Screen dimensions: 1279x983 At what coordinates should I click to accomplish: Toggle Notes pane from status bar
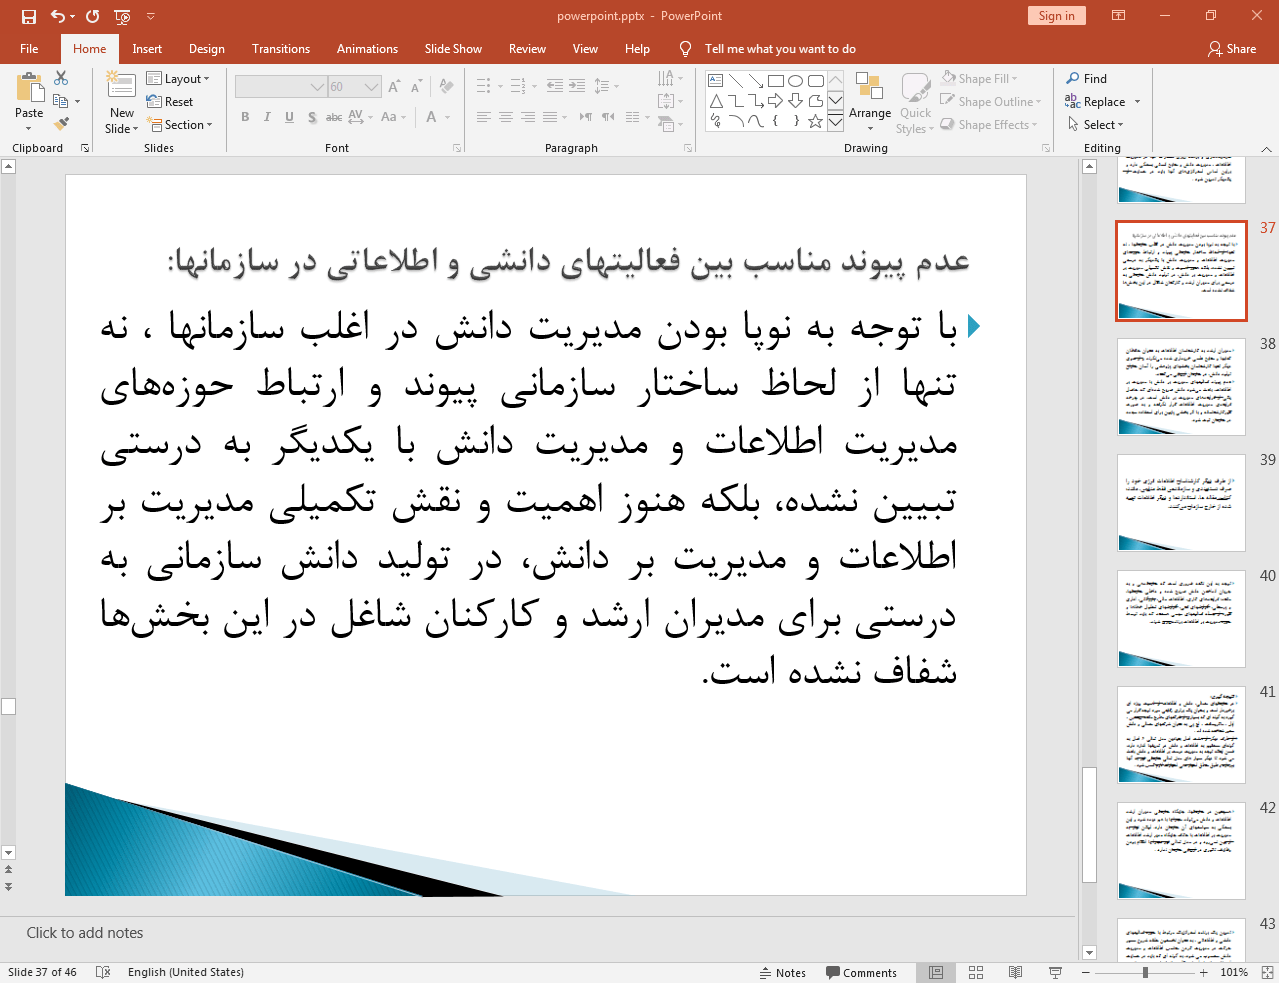click(x=783, y=972)
